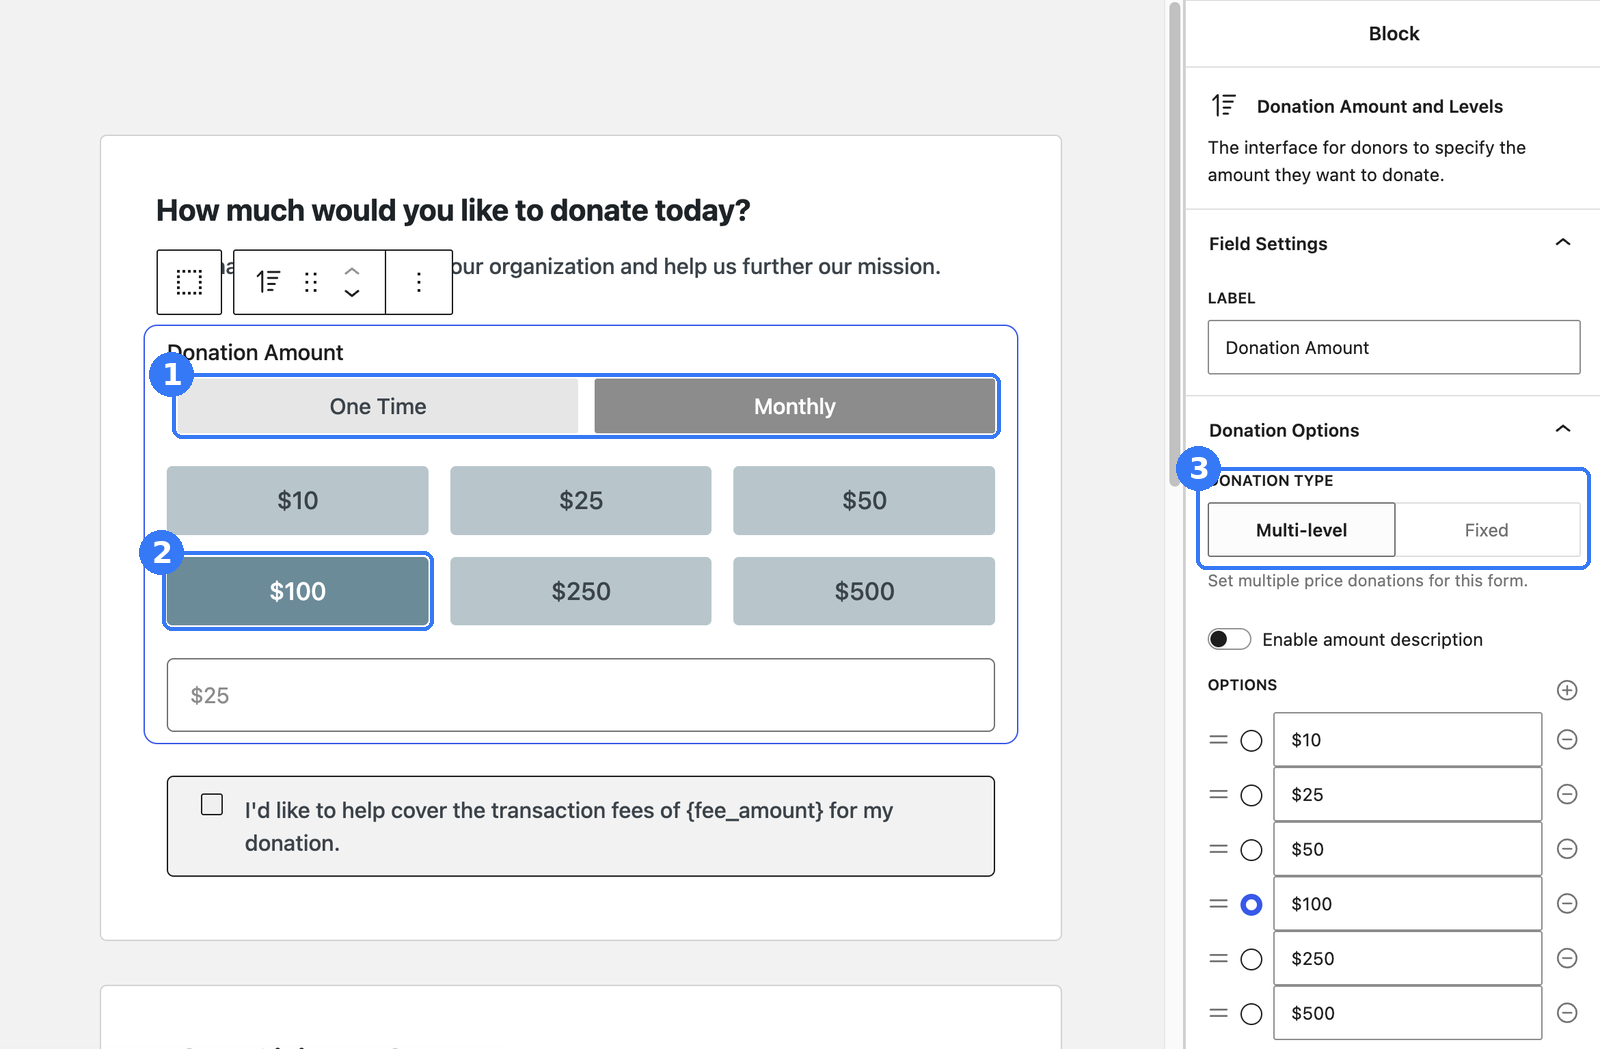This screenshot has width=1600, height=1049.
Task: Set $10 as the default option radio
Action: (1251, 741)
